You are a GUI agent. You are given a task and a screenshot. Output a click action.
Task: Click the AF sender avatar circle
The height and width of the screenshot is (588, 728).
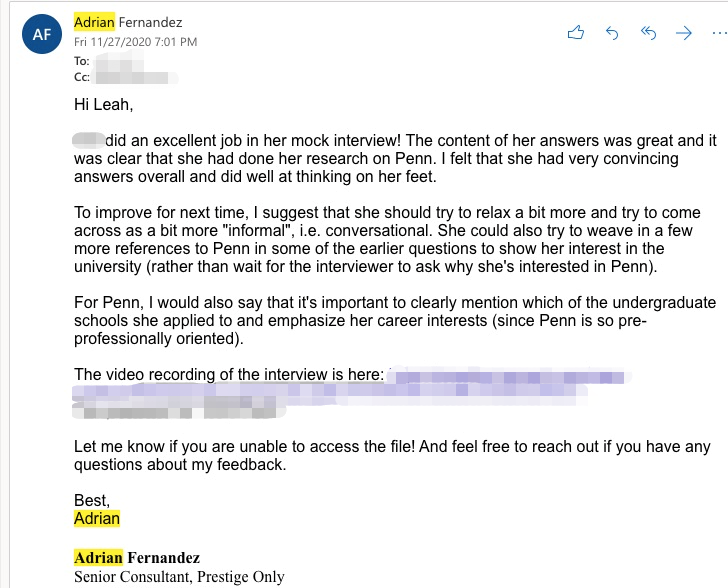(x=42, y=34)
